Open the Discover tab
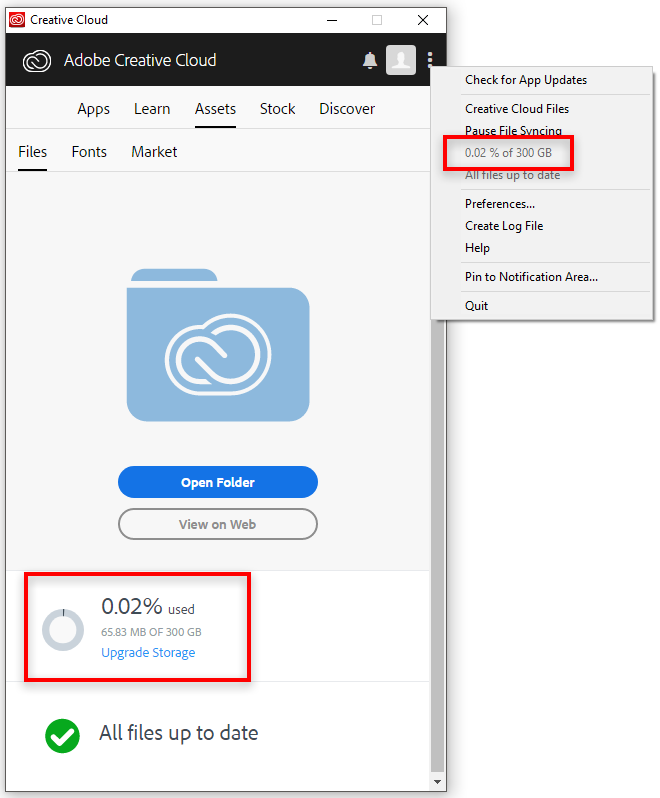660x798 pixels. coord(347,109)
